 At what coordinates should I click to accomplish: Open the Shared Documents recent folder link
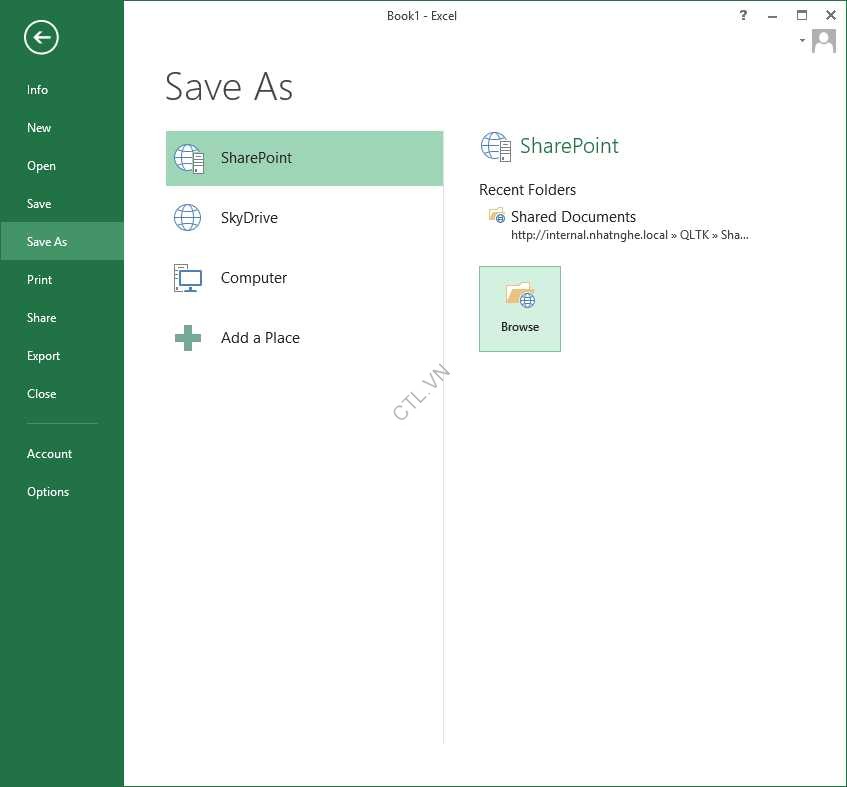tap(573, 217)
